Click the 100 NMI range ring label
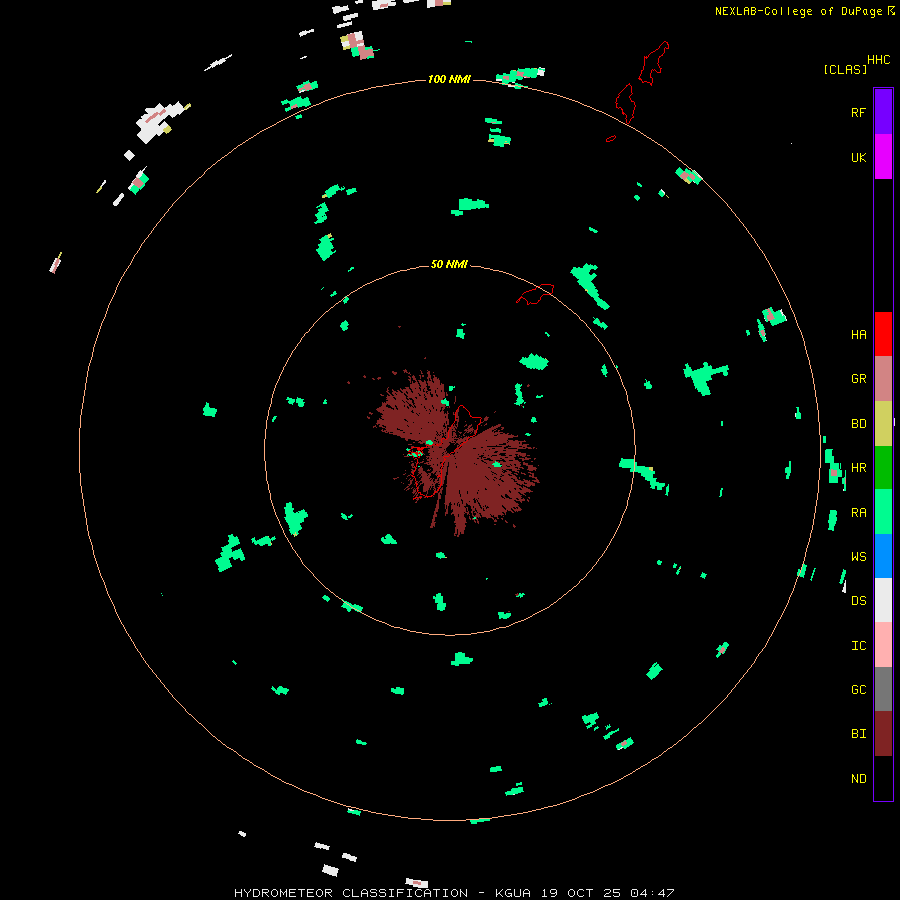 click(449, 79)
